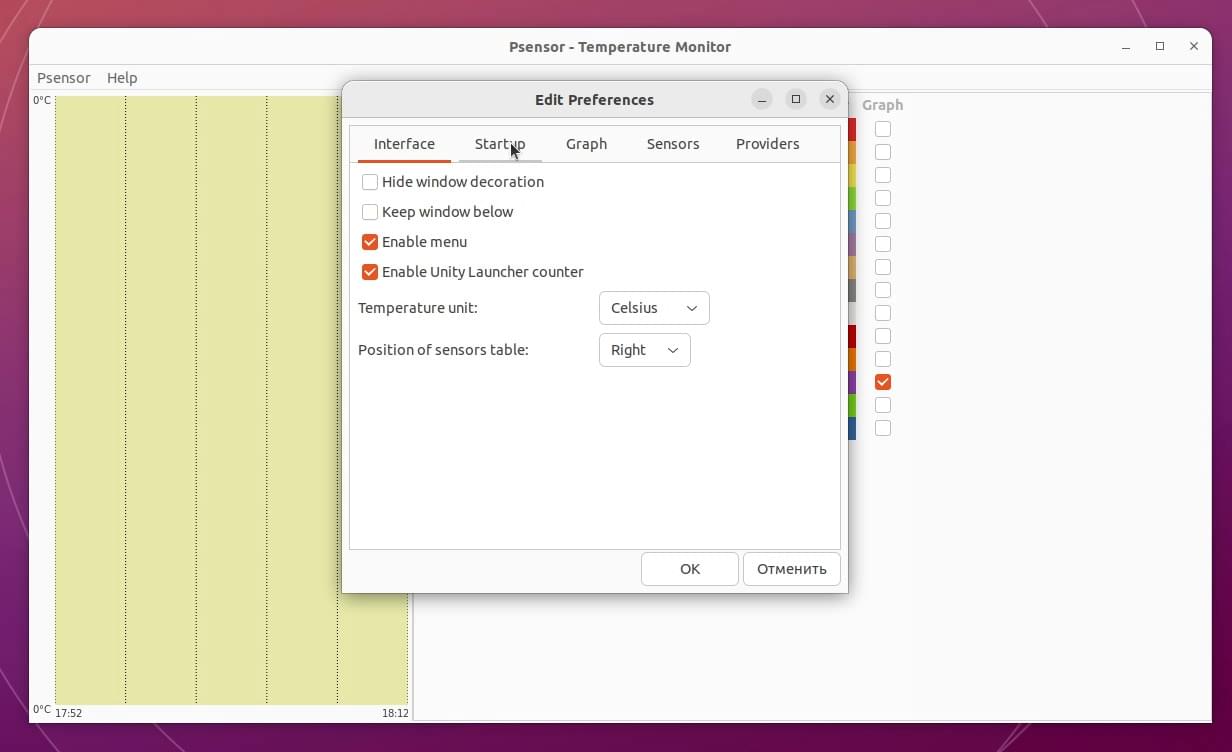Expand the Position of sensors table dropdown

[x=645, y=350]
